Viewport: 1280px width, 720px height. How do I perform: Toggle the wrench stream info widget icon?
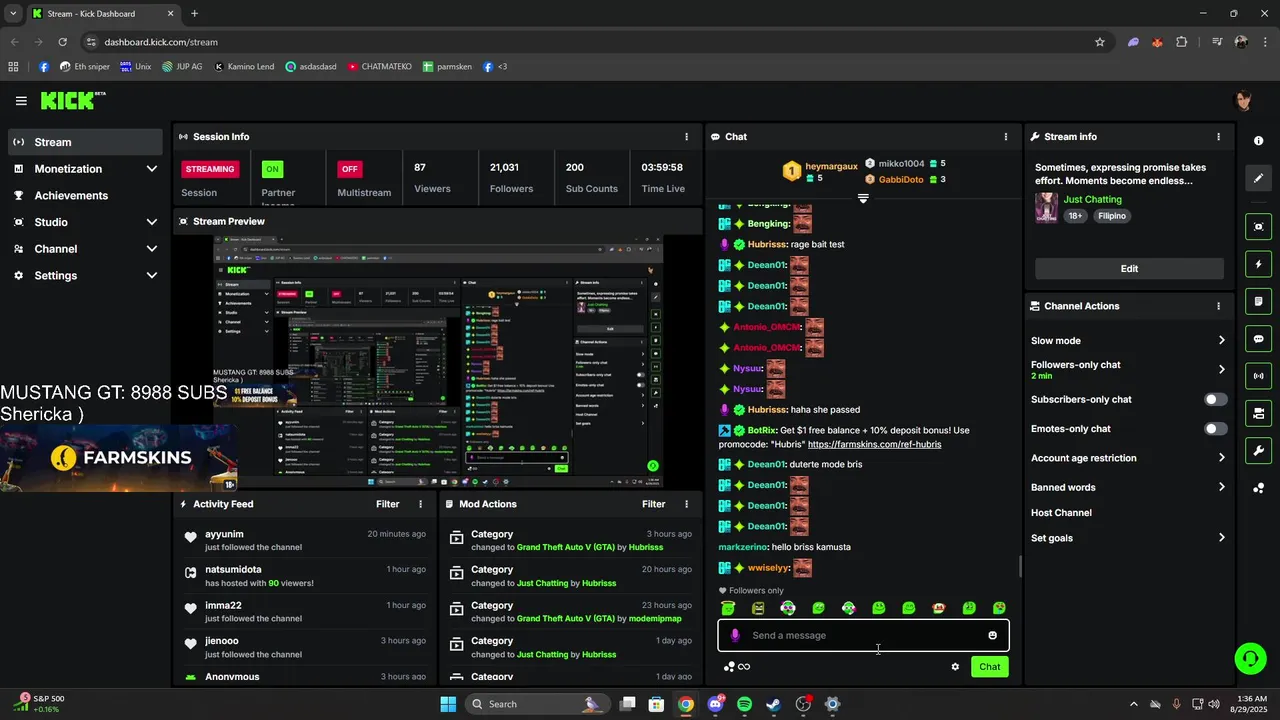point(1259,450)
